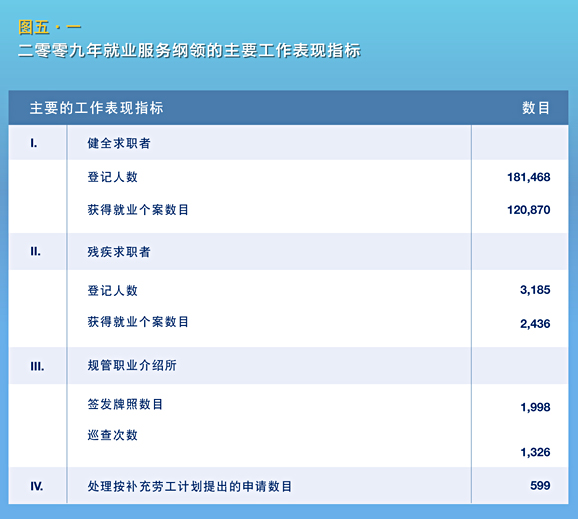
Task: Click the column header 数目
Action: click(536, 108)
